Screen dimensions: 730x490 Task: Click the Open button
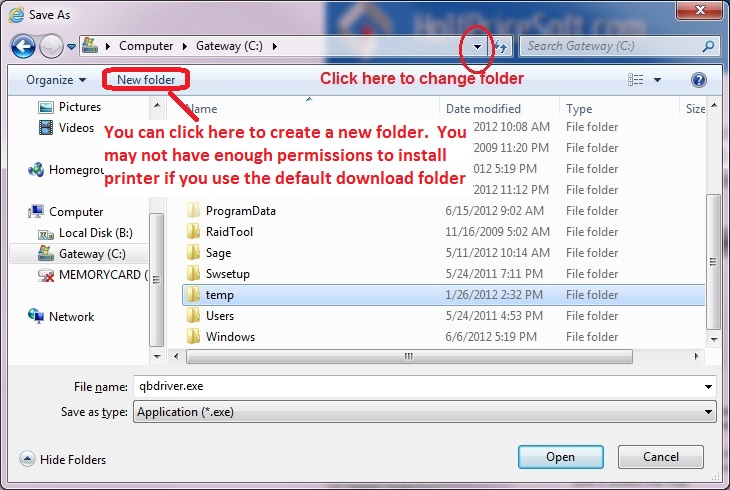click(561, 457)
